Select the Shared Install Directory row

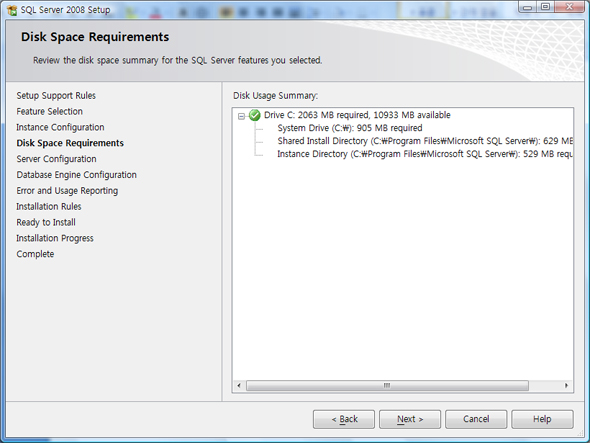(x=425, y=141)
